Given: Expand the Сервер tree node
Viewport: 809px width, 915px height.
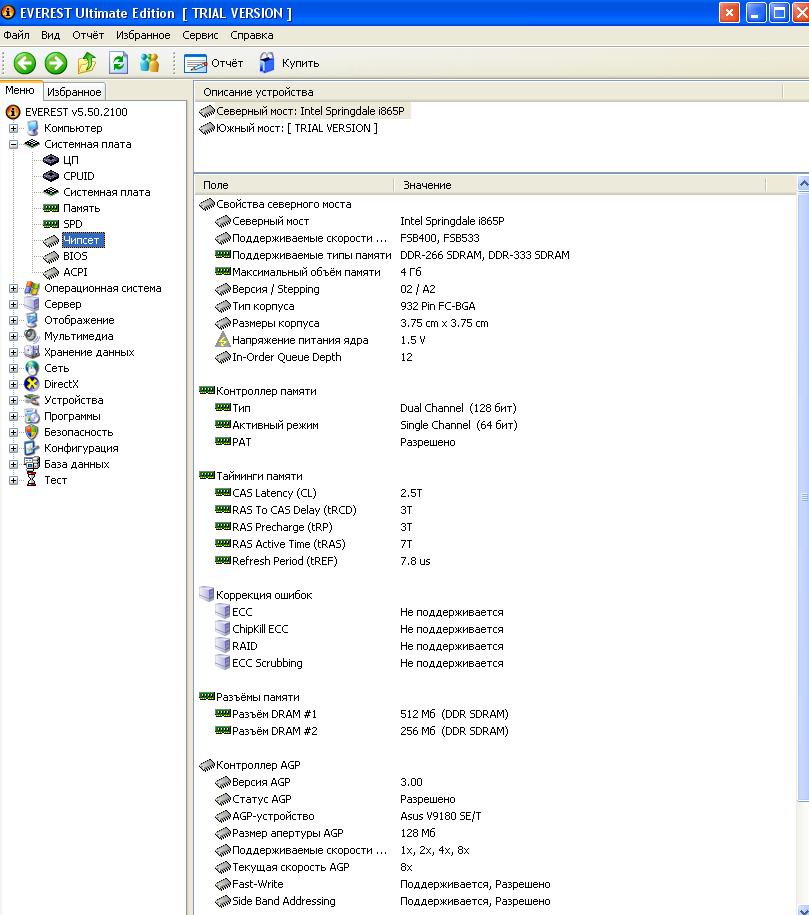Looking at the screenshot, I should [13, 304].
